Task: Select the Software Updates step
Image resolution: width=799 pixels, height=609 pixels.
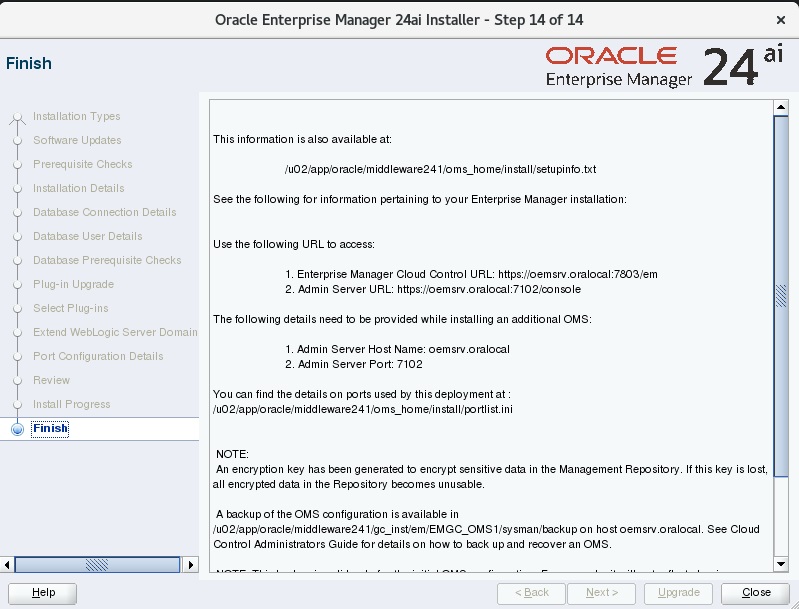Action: coord(77,141)
